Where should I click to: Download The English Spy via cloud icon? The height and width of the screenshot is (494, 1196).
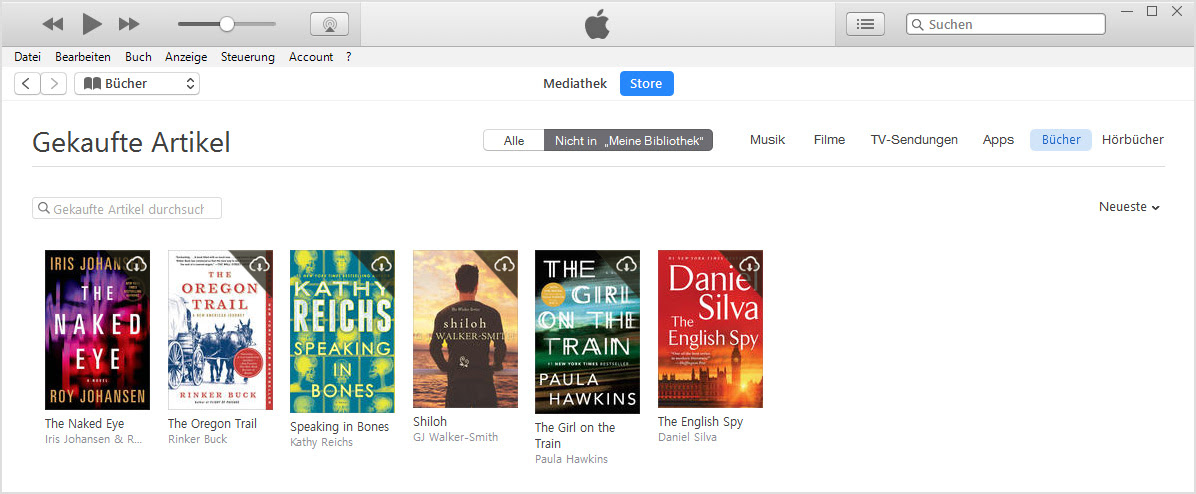point(749,265)
